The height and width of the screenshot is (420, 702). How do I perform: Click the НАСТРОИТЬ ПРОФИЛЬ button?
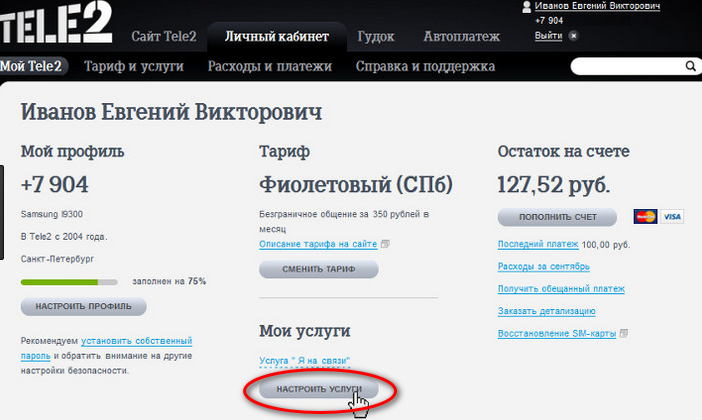pyautogui.click(x=84, y=307)
